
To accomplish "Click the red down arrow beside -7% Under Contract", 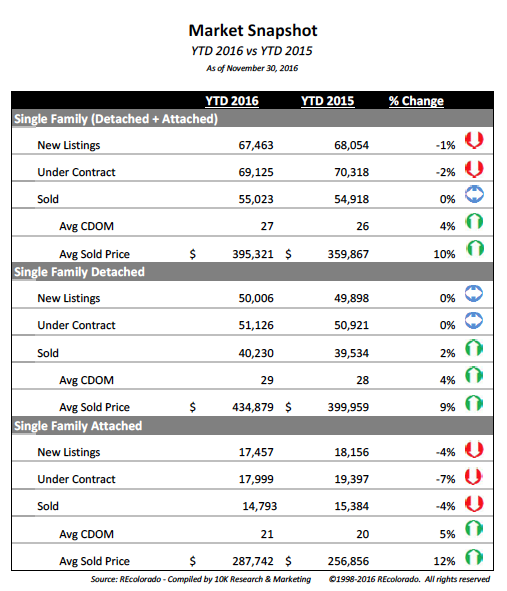I will point(473,476).
